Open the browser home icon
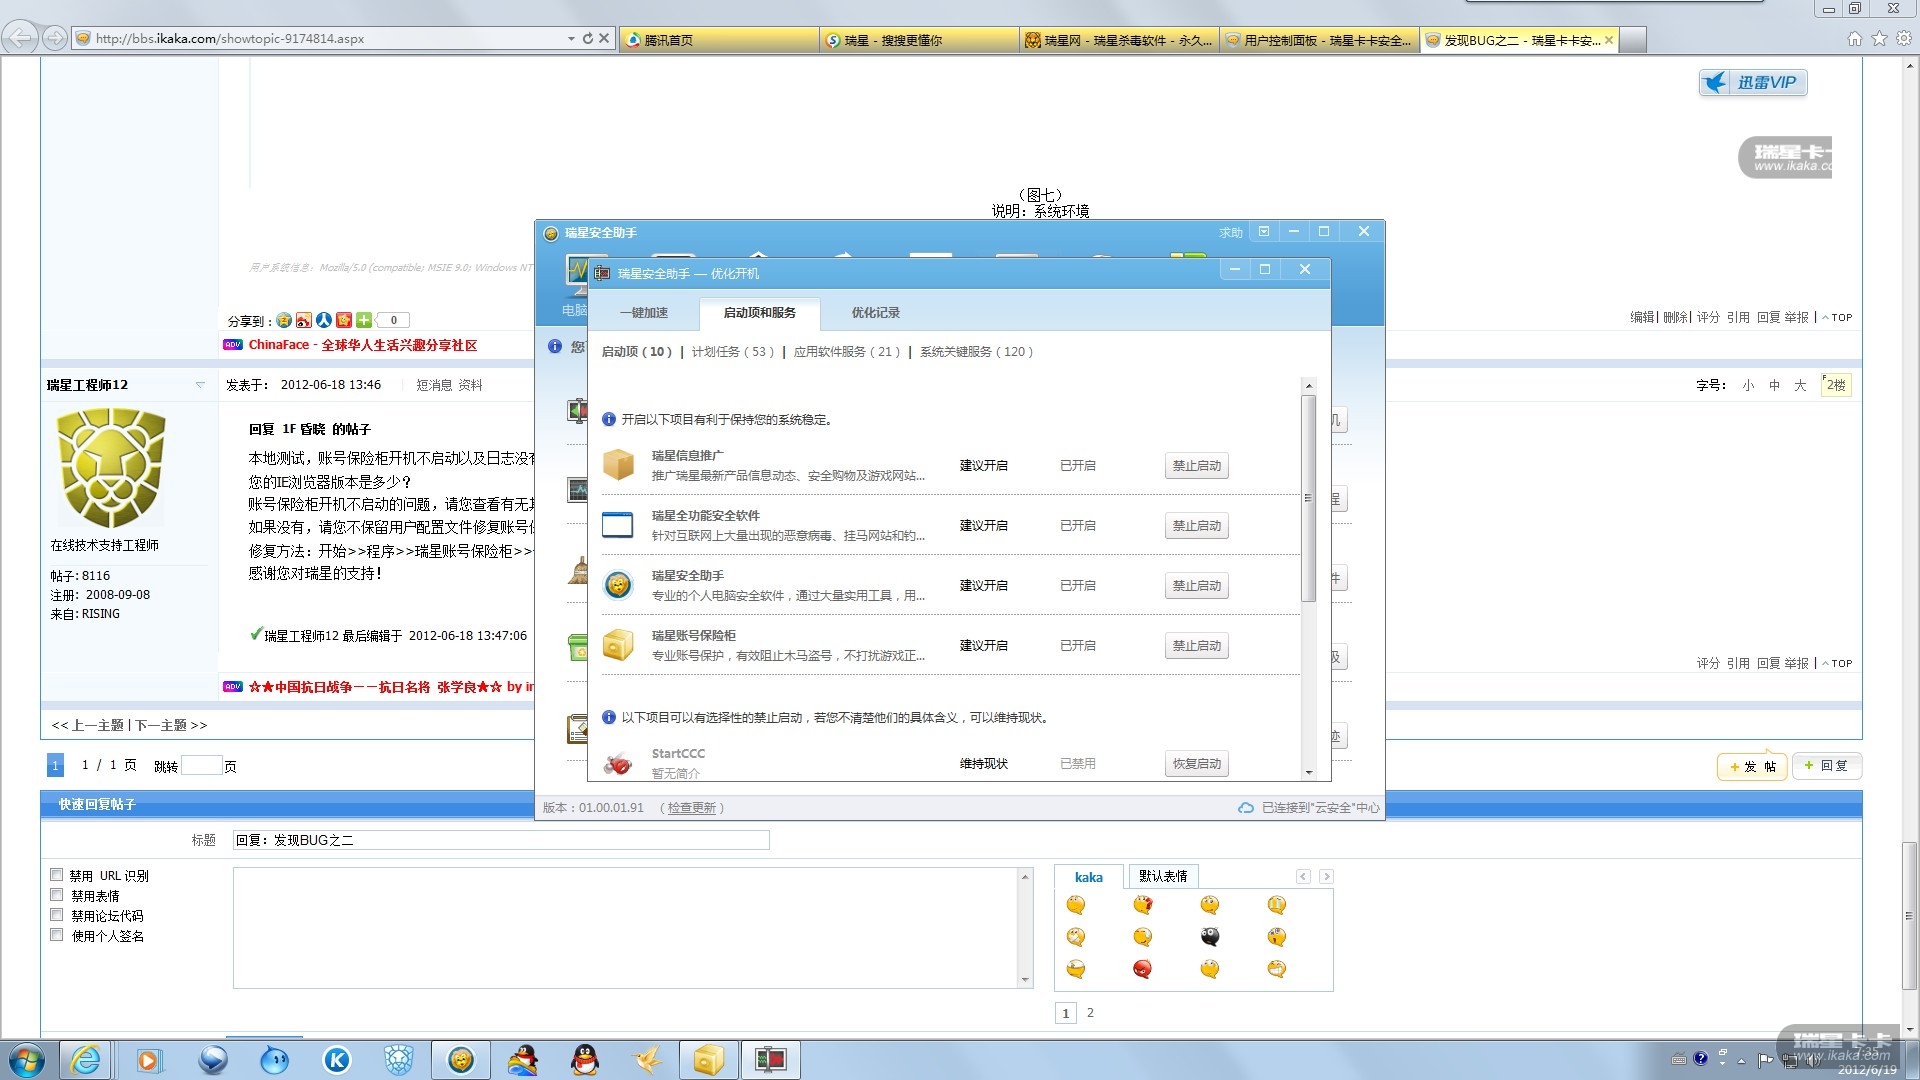This screenshot has height=1080, width=1920. 1854,39
